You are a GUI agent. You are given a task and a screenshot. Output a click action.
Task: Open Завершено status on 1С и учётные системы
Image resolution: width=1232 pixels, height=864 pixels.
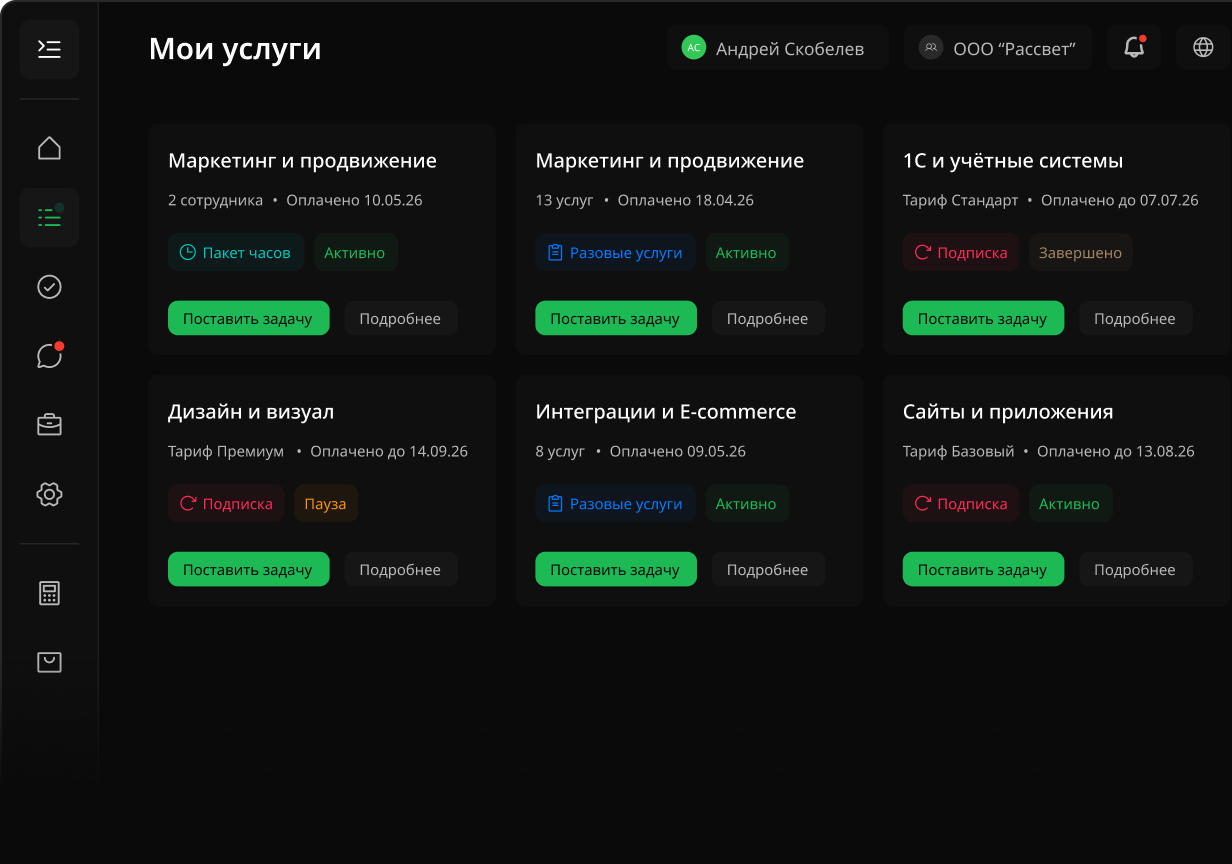point(1080,252)
